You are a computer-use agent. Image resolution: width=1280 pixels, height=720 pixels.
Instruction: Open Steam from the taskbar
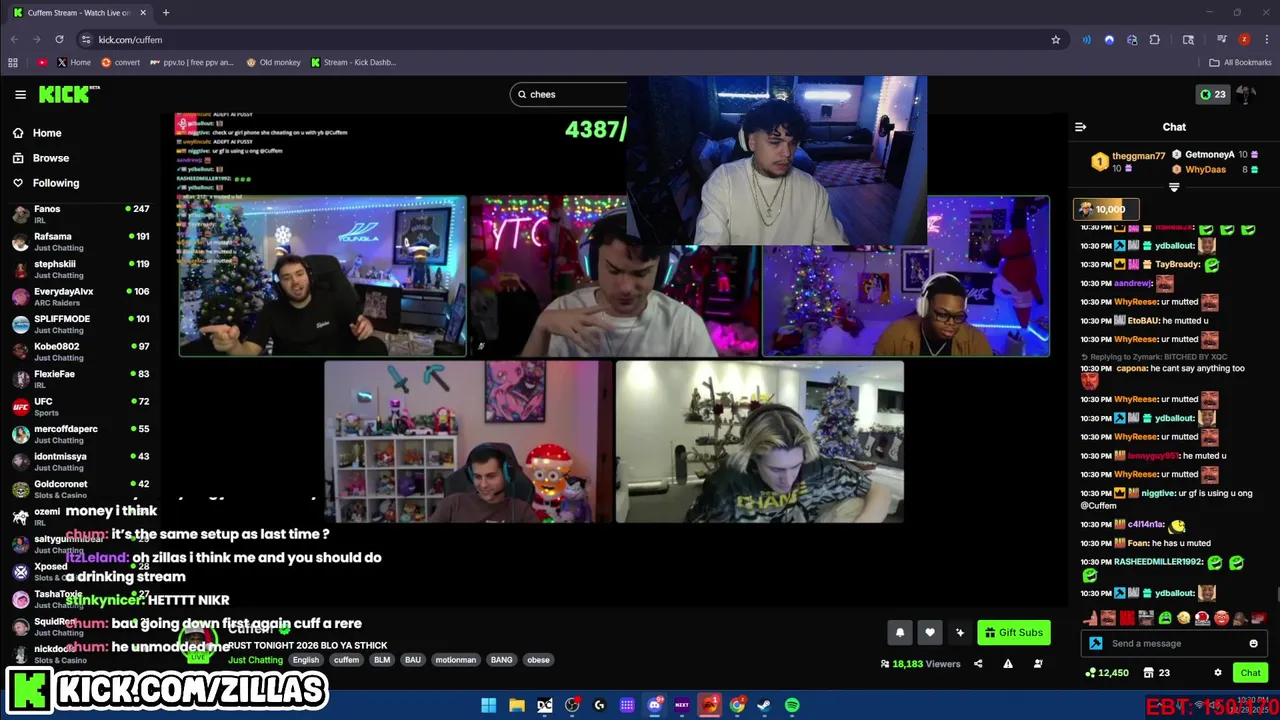(x=764, y=705)
